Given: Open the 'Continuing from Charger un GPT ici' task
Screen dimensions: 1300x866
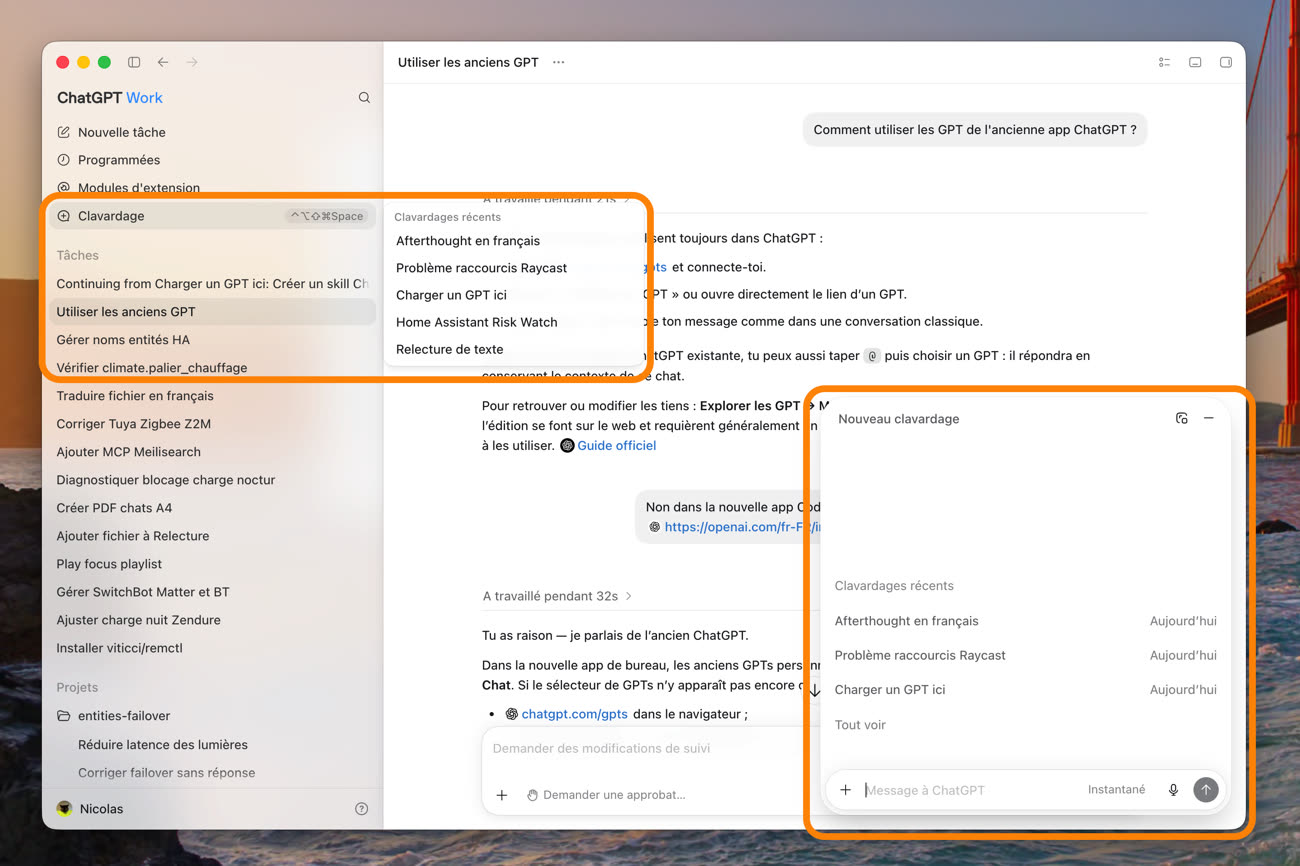Looking at the screenshot, I should pyautogui.click(x=212, y=284).
